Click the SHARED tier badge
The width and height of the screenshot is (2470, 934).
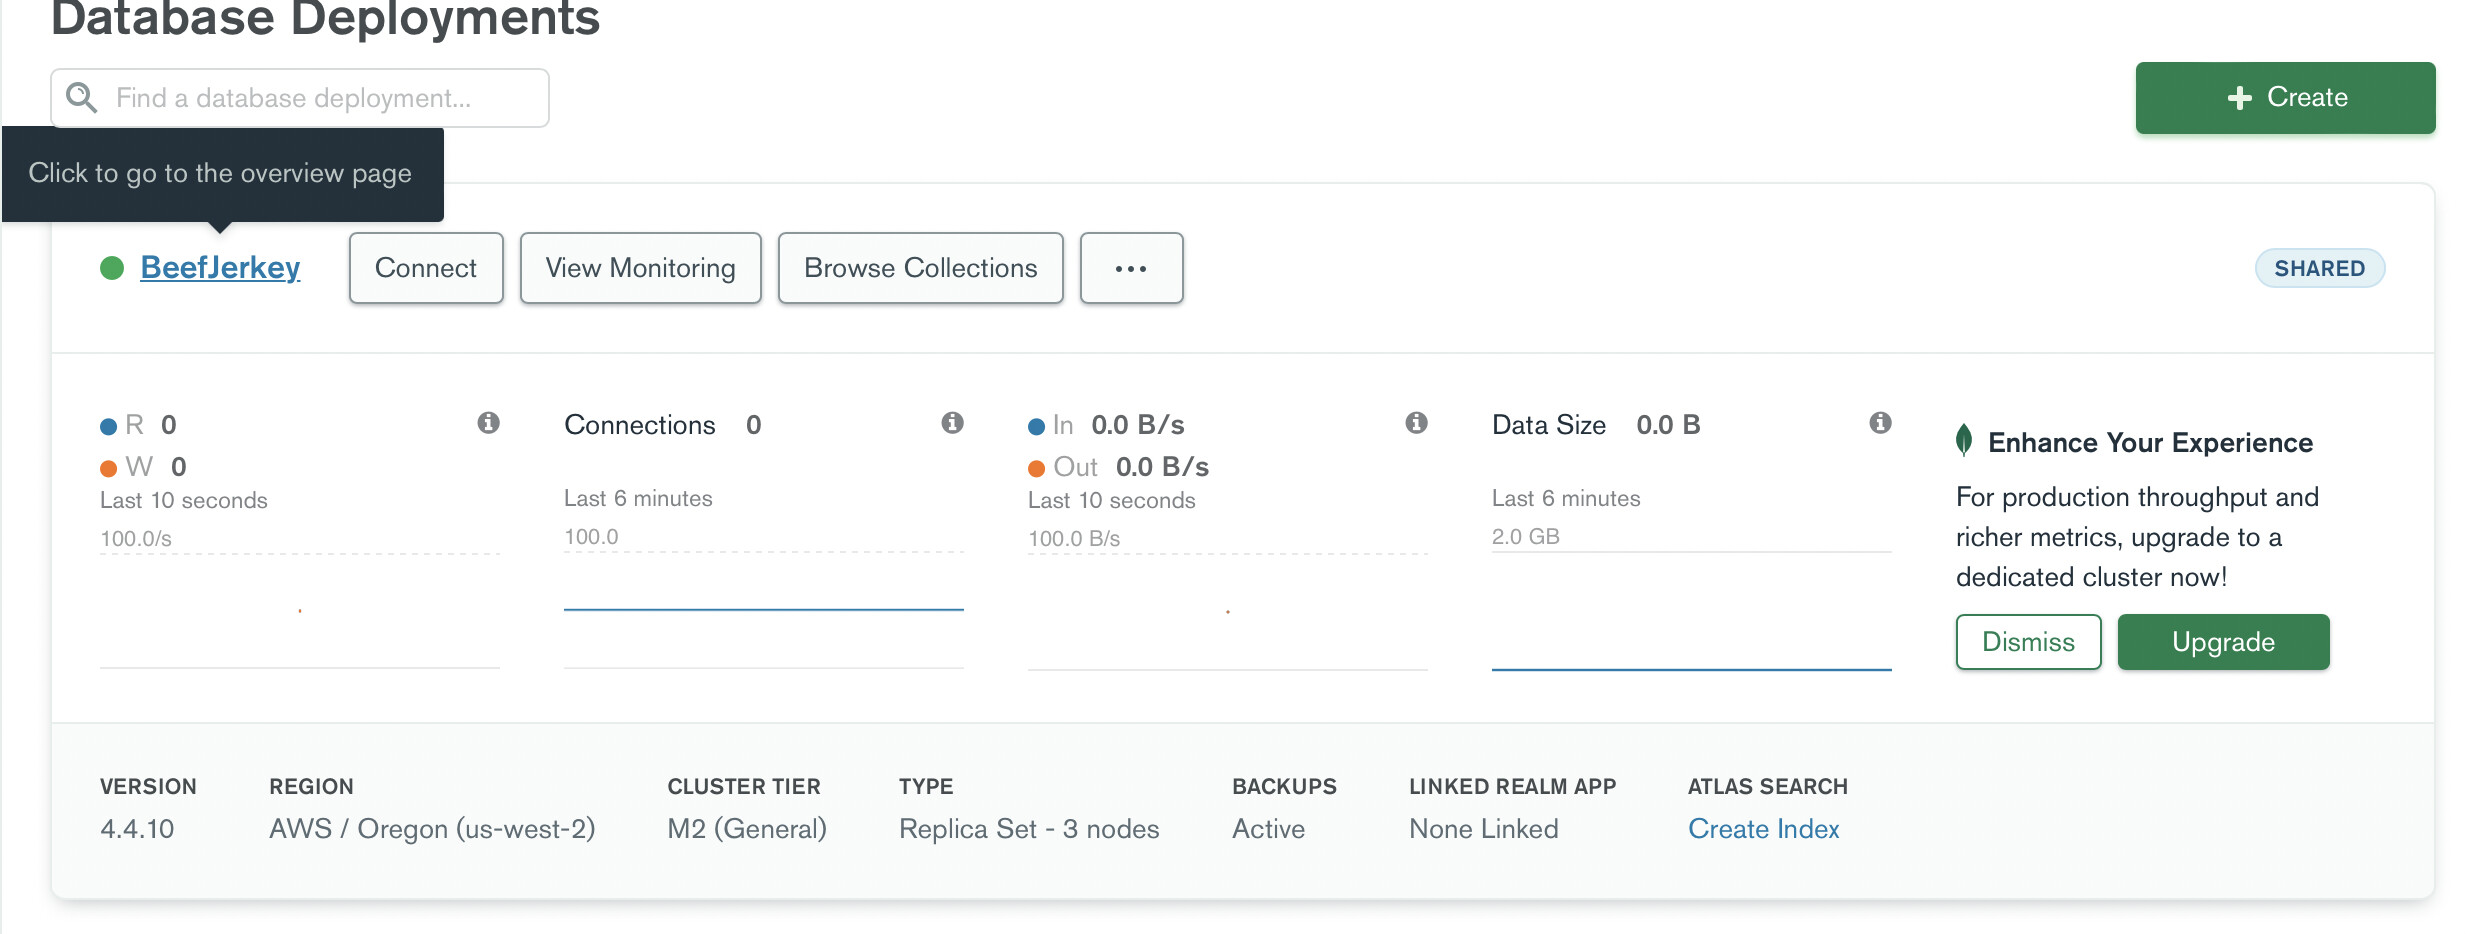2319,268
